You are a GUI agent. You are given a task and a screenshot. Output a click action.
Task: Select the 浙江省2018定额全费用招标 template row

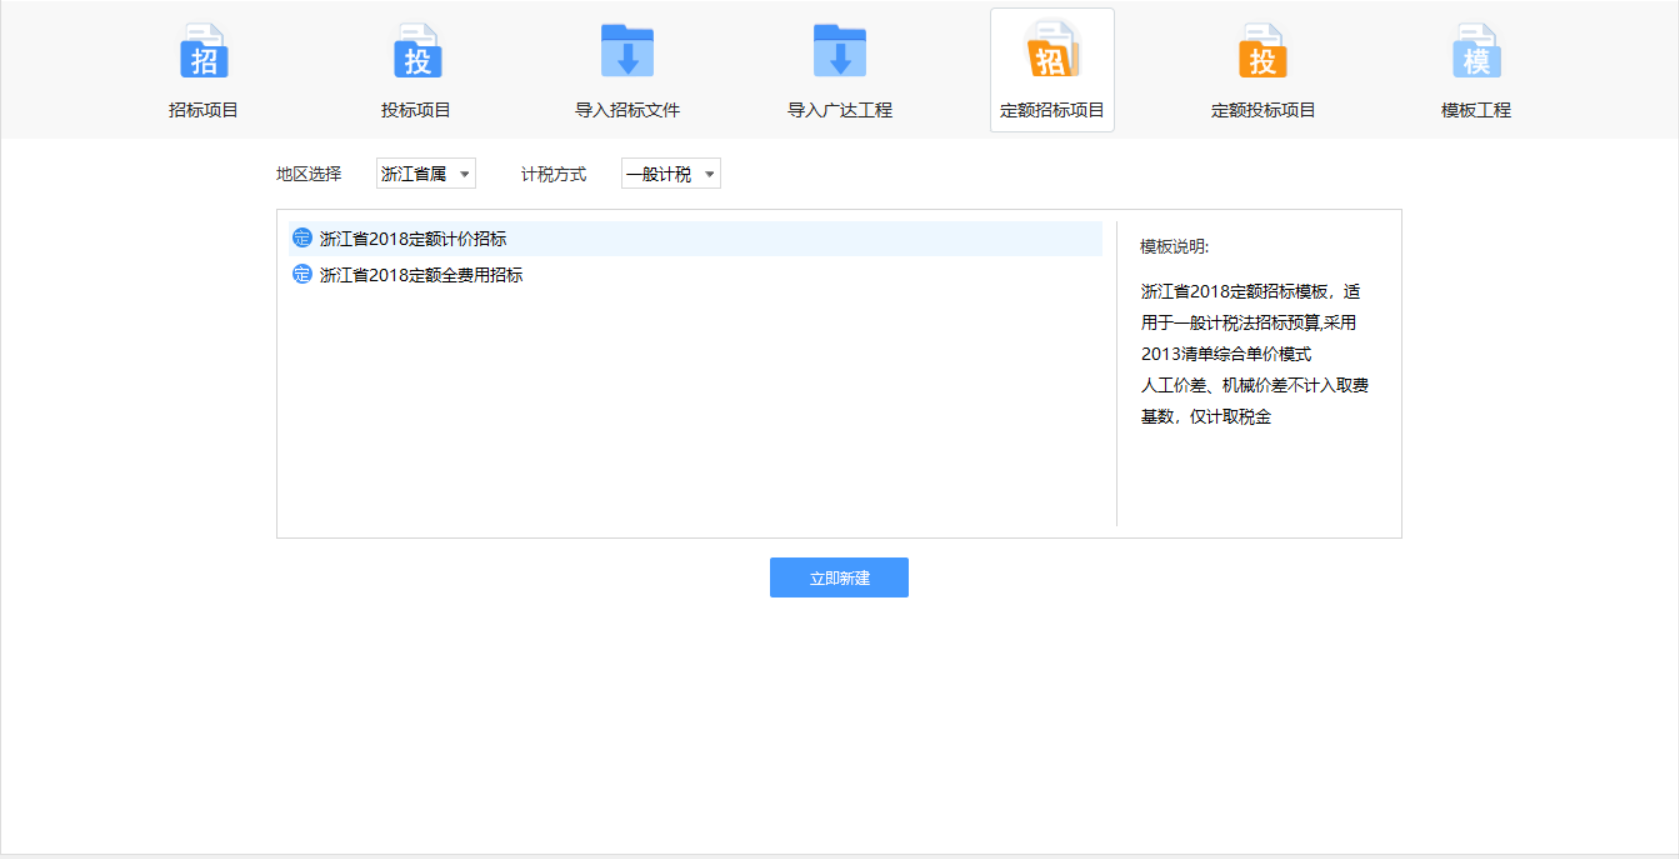[695, 274]
